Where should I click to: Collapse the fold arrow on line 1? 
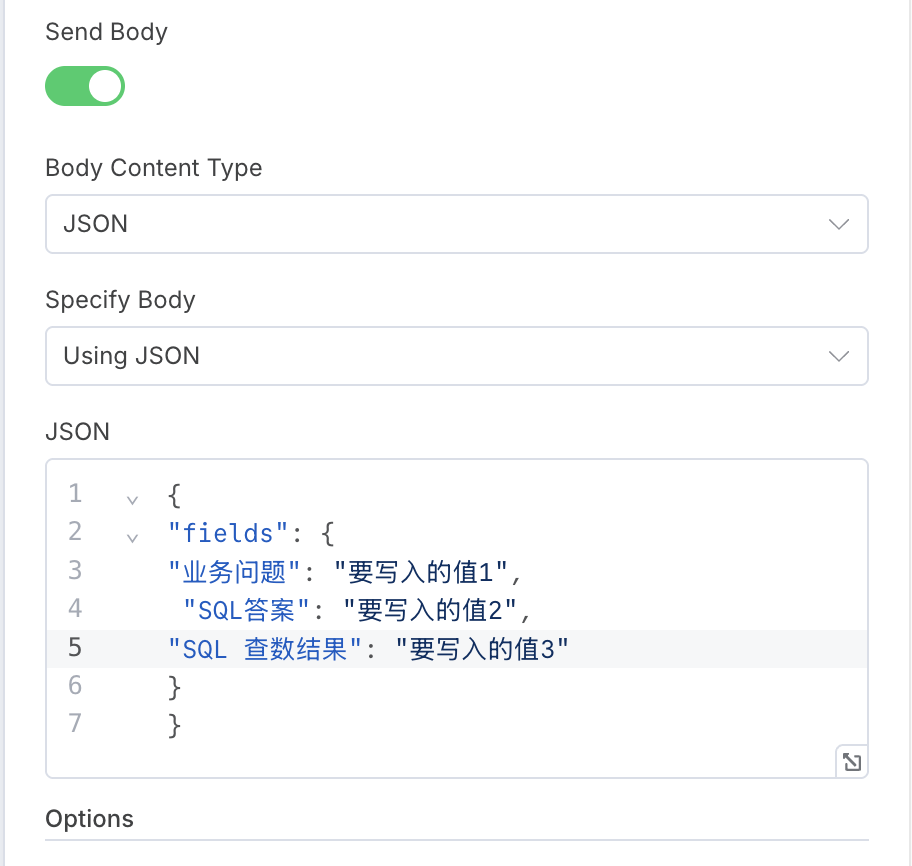tap(132, 497)
